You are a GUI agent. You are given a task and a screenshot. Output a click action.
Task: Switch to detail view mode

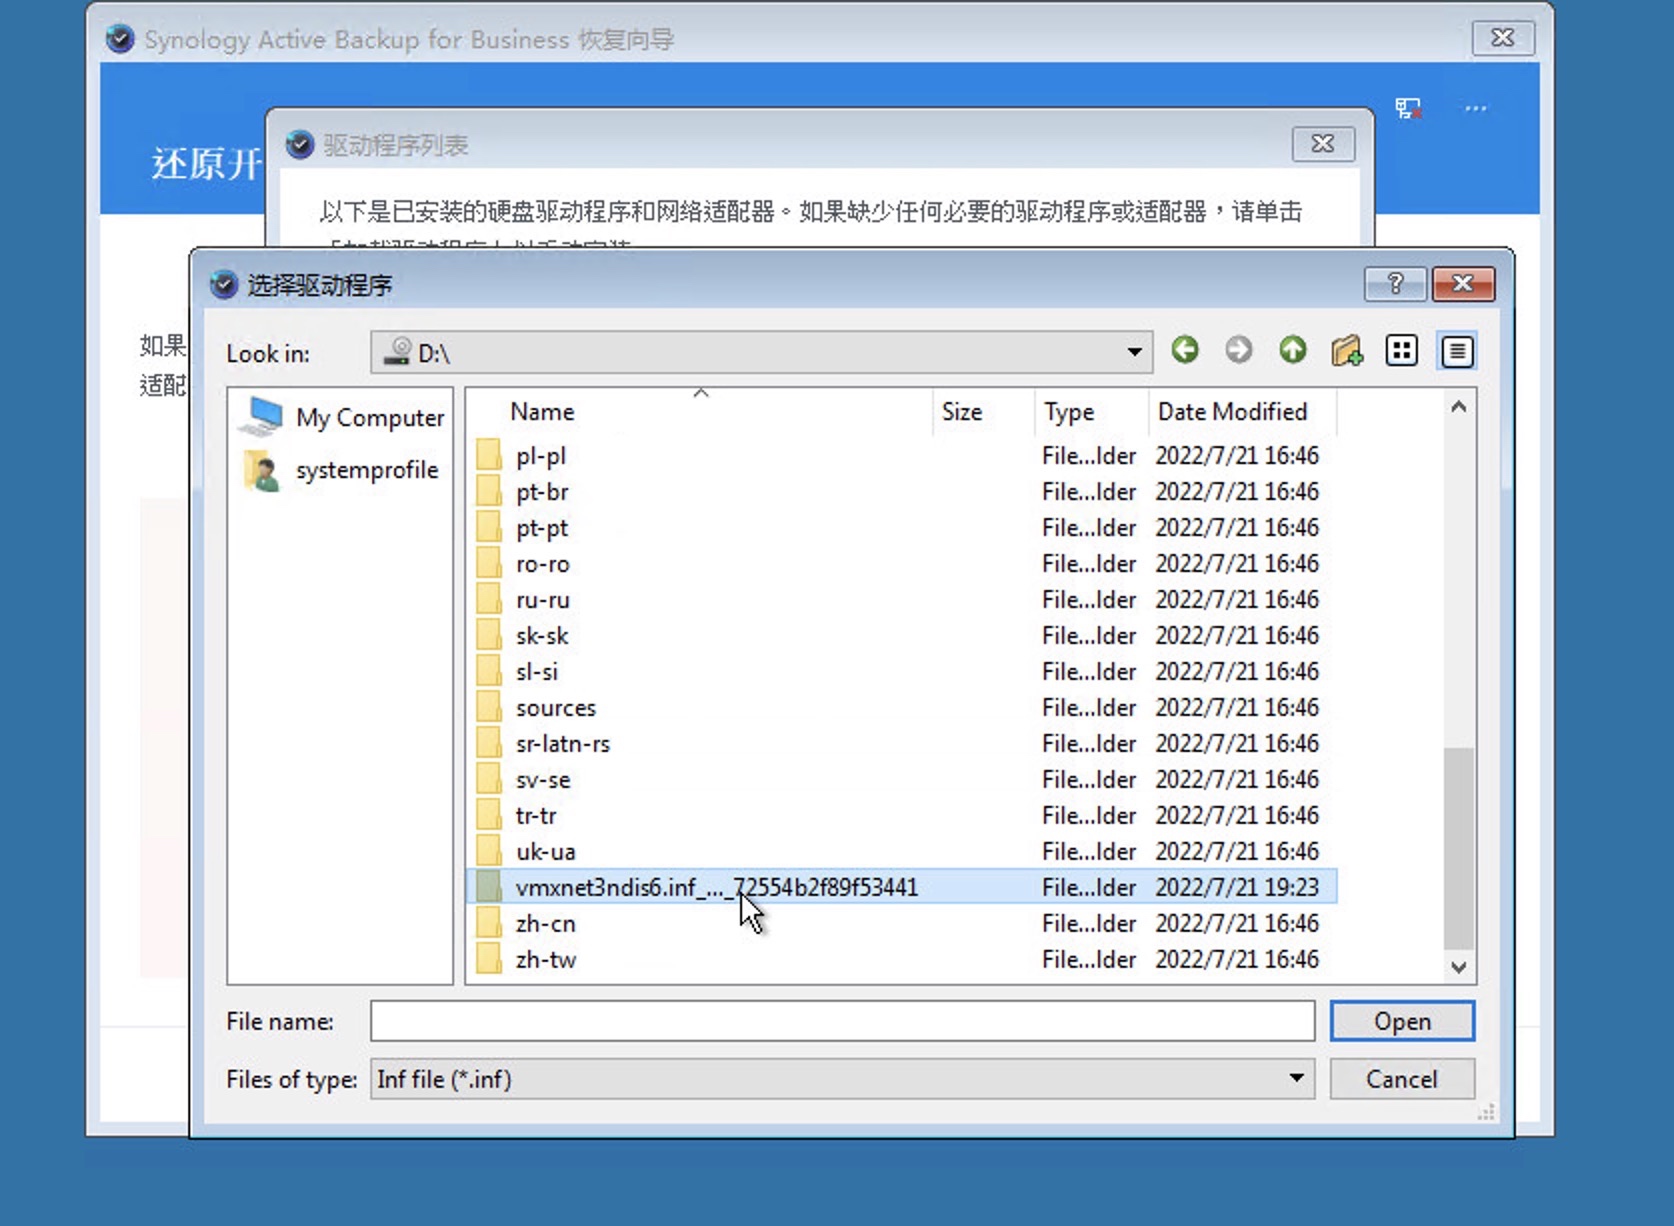[1457, 351]
